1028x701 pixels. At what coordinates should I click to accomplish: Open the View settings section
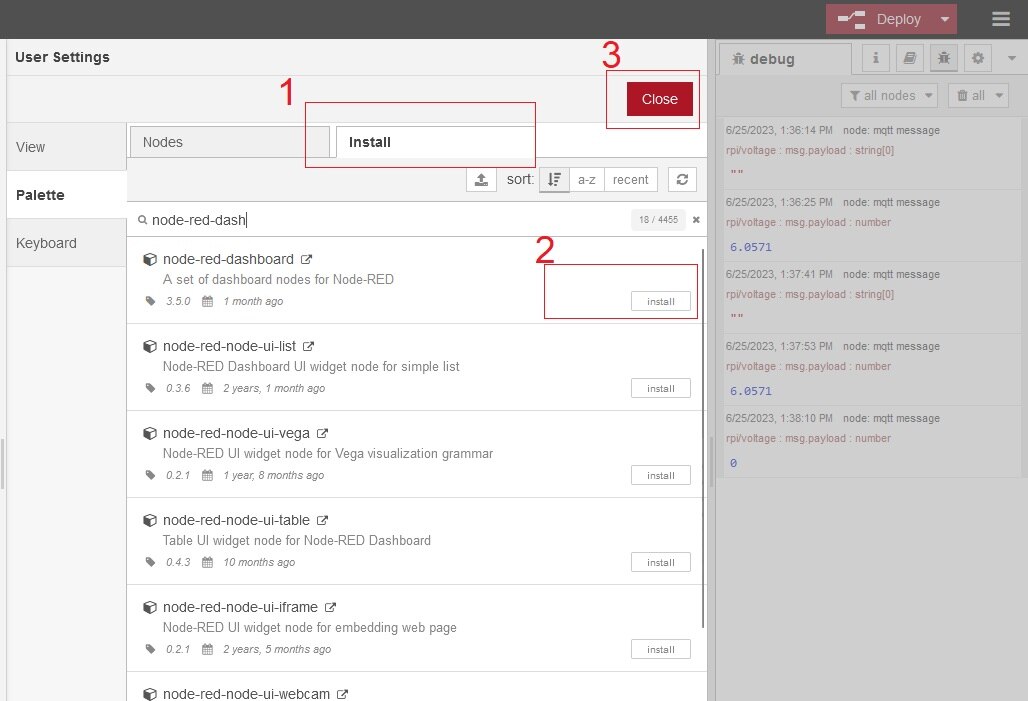pos(66,147)
